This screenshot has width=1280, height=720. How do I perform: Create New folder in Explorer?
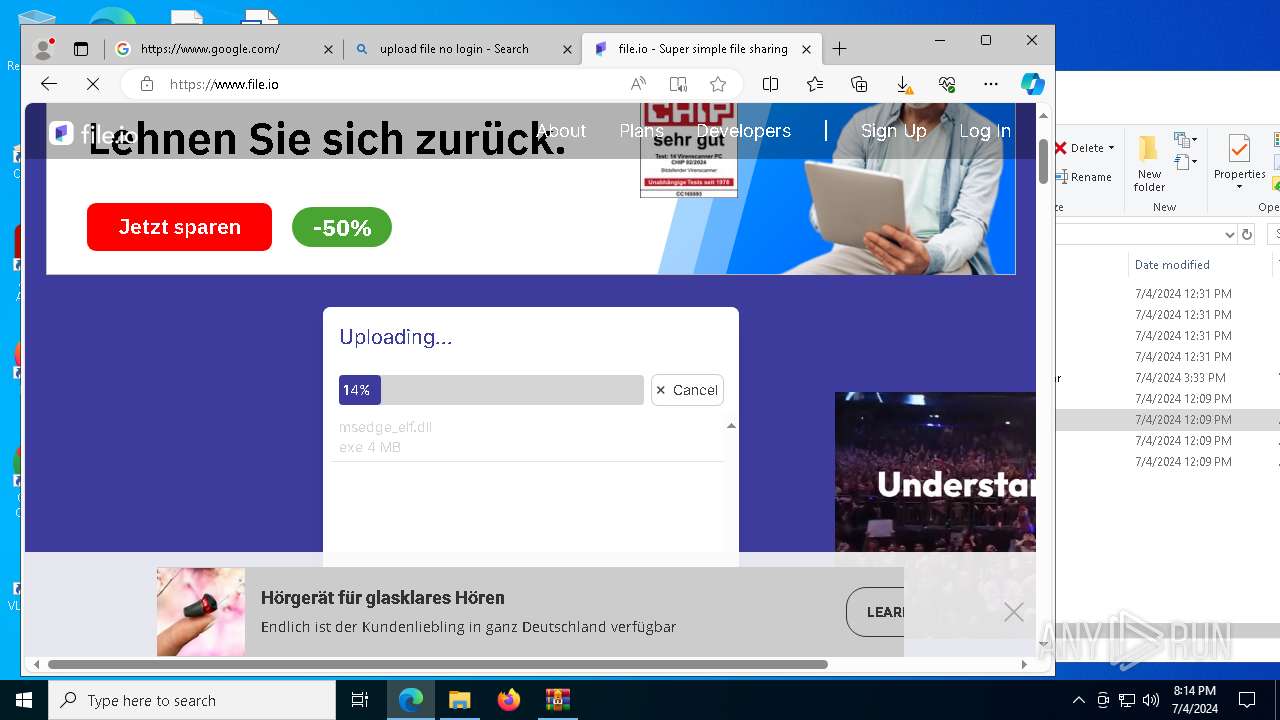click(x=1149, y=165)
